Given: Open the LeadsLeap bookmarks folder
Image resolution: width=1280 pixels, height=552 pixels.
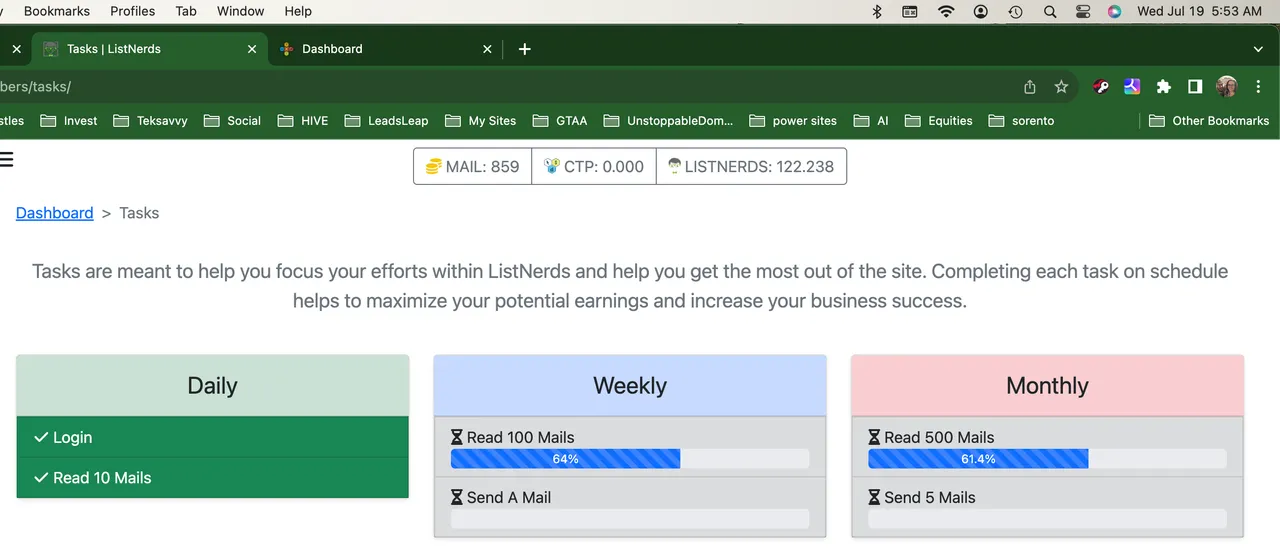Looking at the screenshot, I should click(386, 121).
